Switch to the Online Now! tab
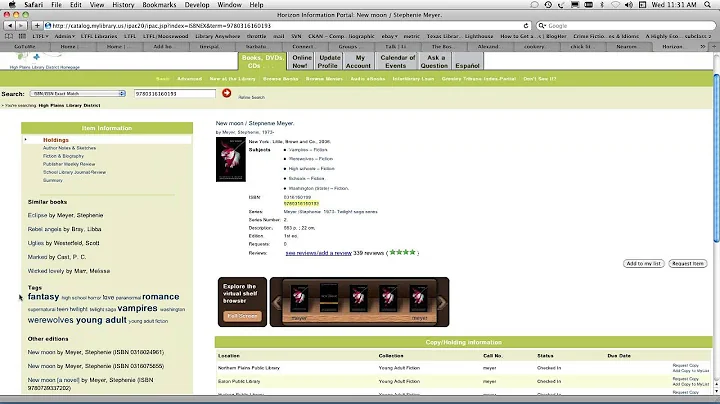Viewport: 720px width, 404px height. pyautogui.click(x=302, y=61)
